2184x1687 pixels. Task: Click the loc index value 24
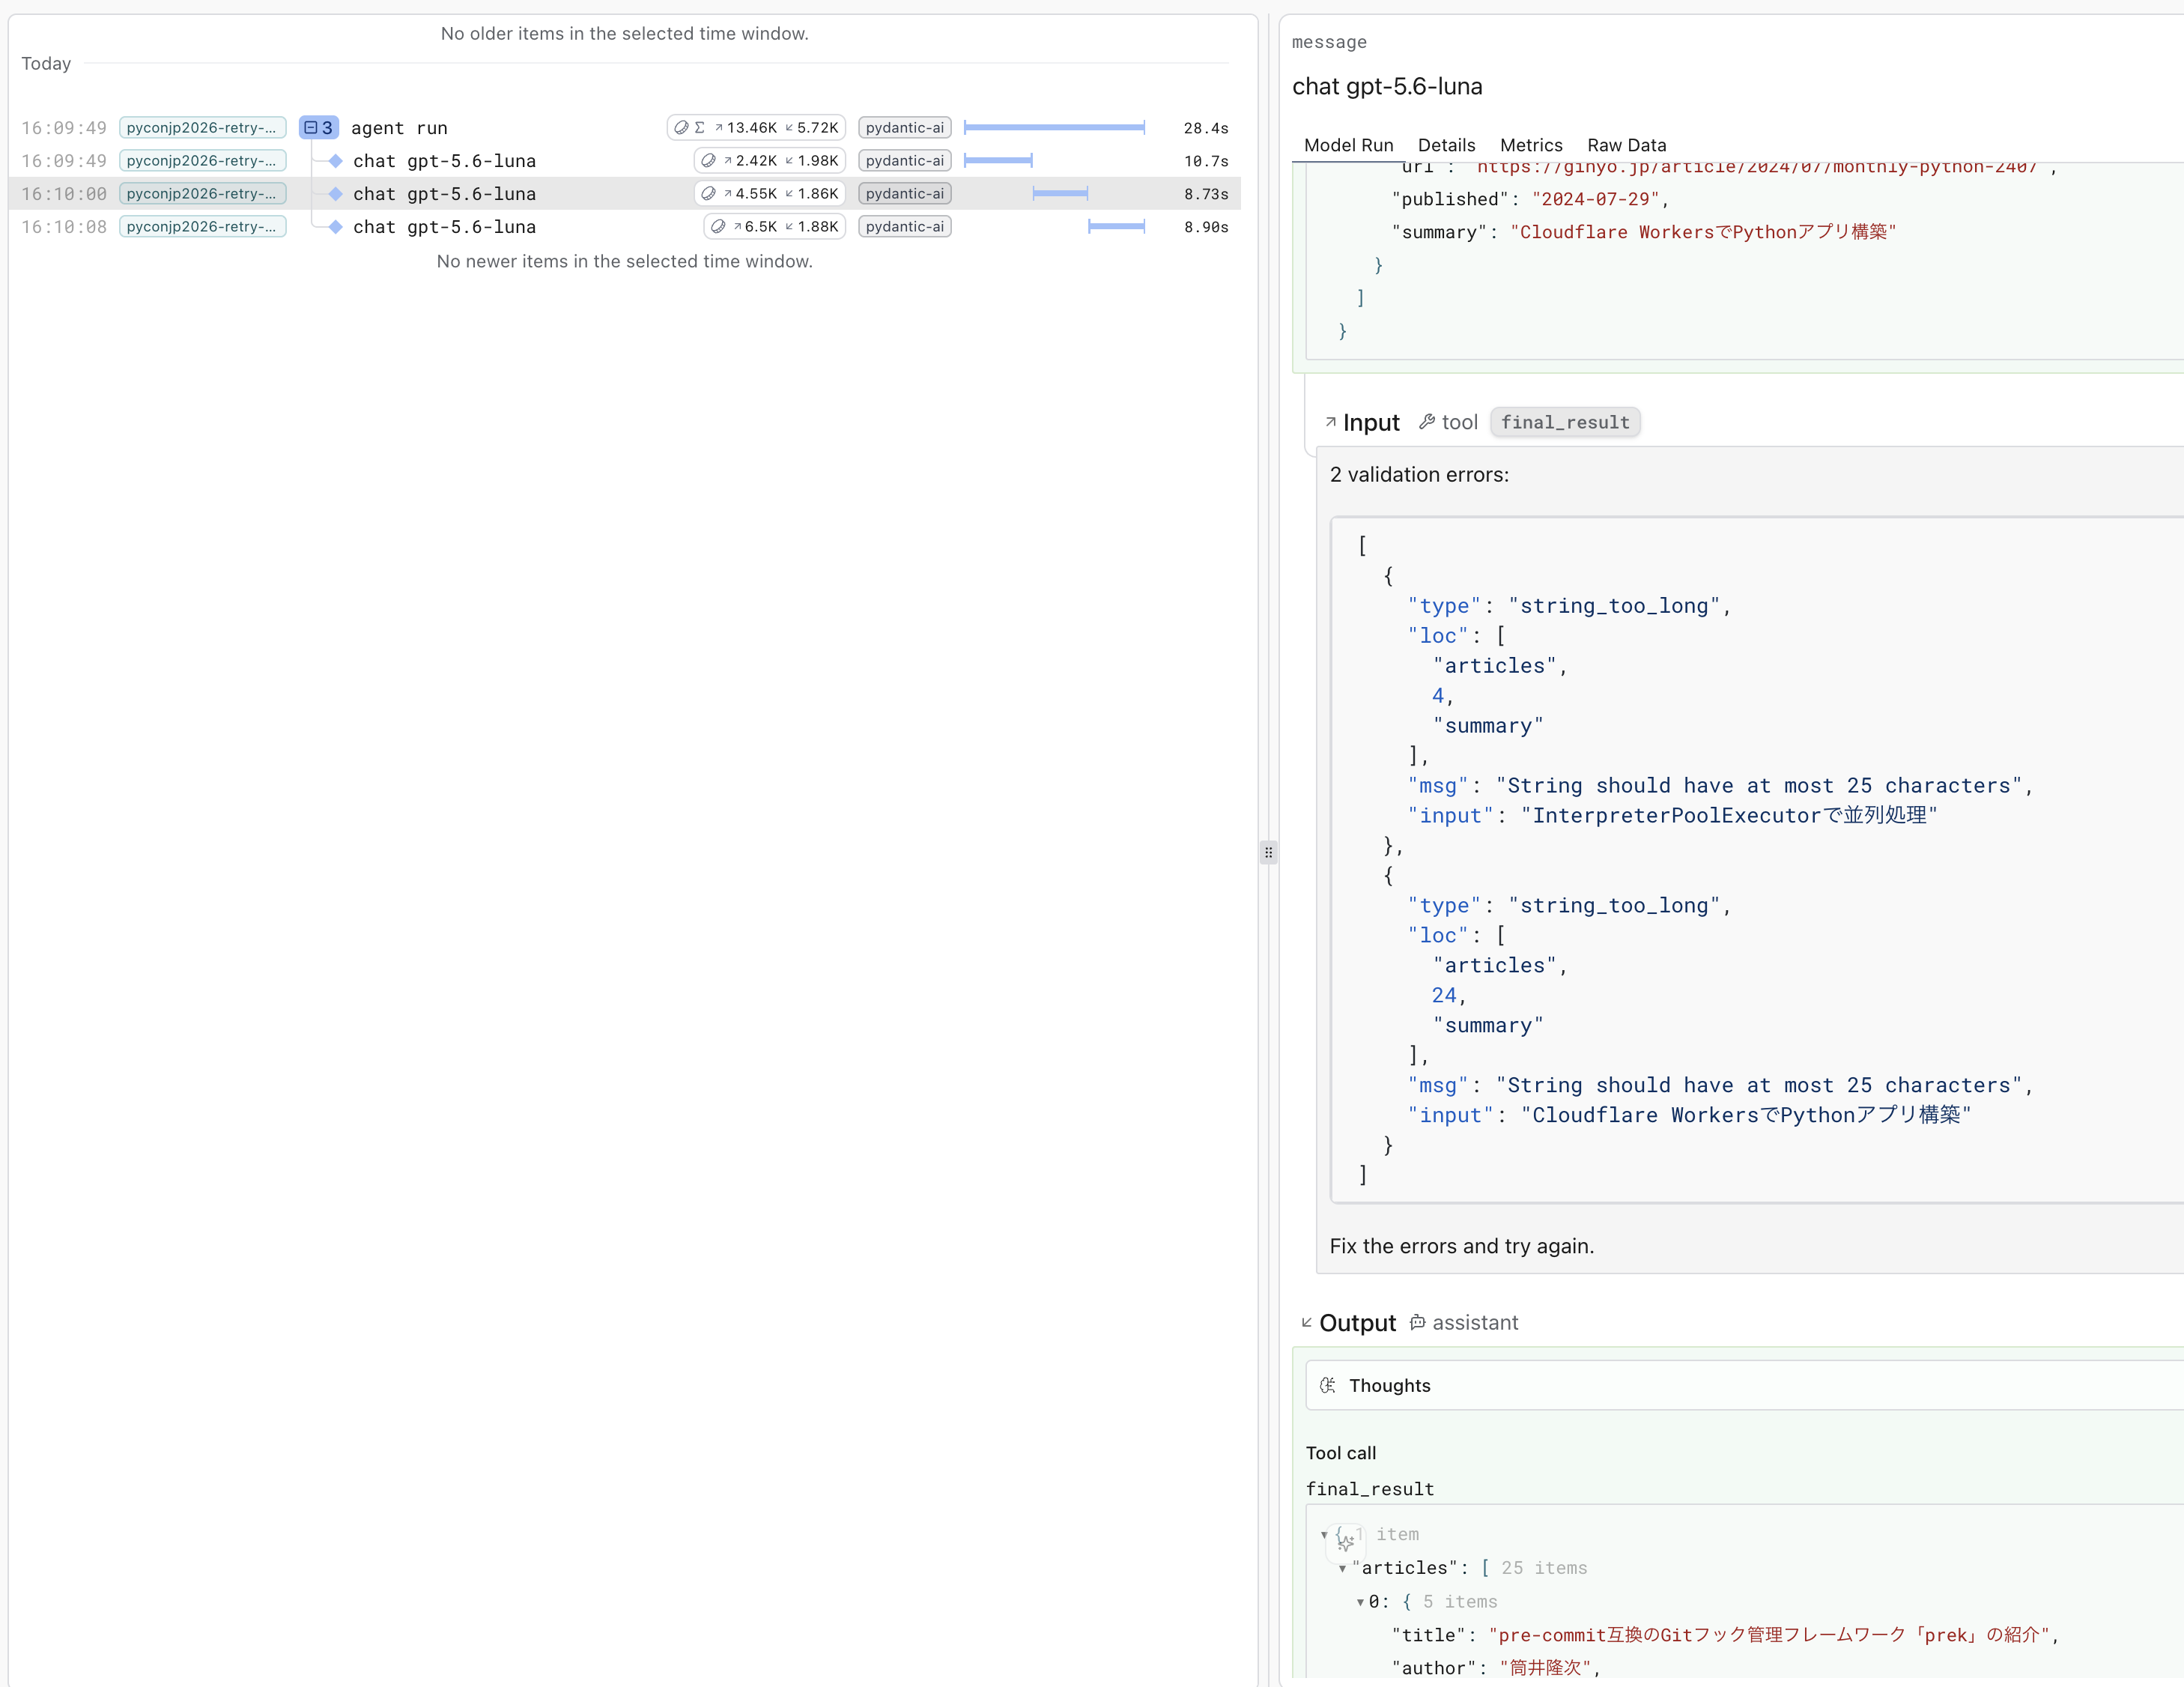click(1443, 995)
